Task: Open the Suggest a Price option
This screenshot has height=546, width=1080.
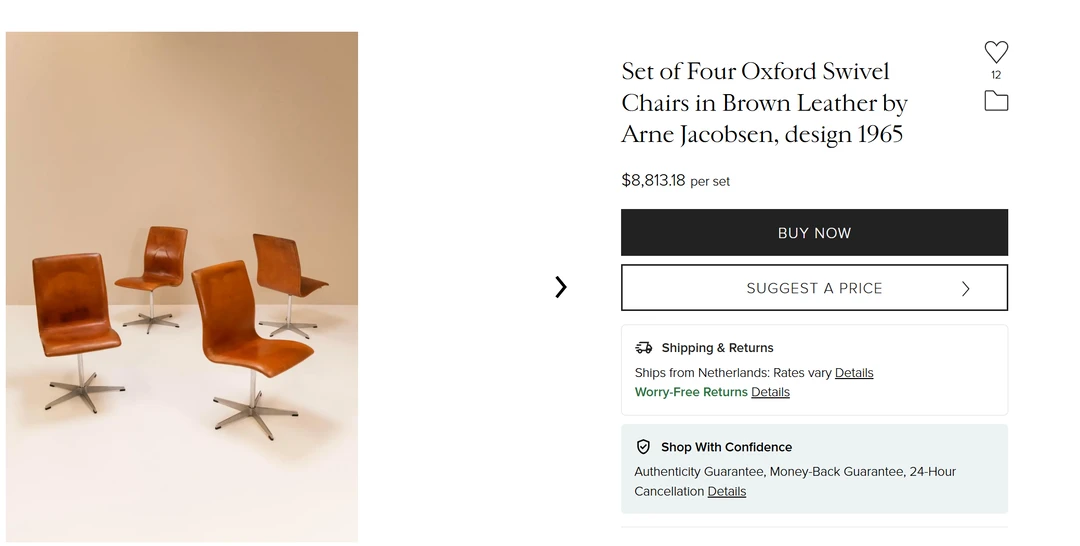Action: point(813,288)
